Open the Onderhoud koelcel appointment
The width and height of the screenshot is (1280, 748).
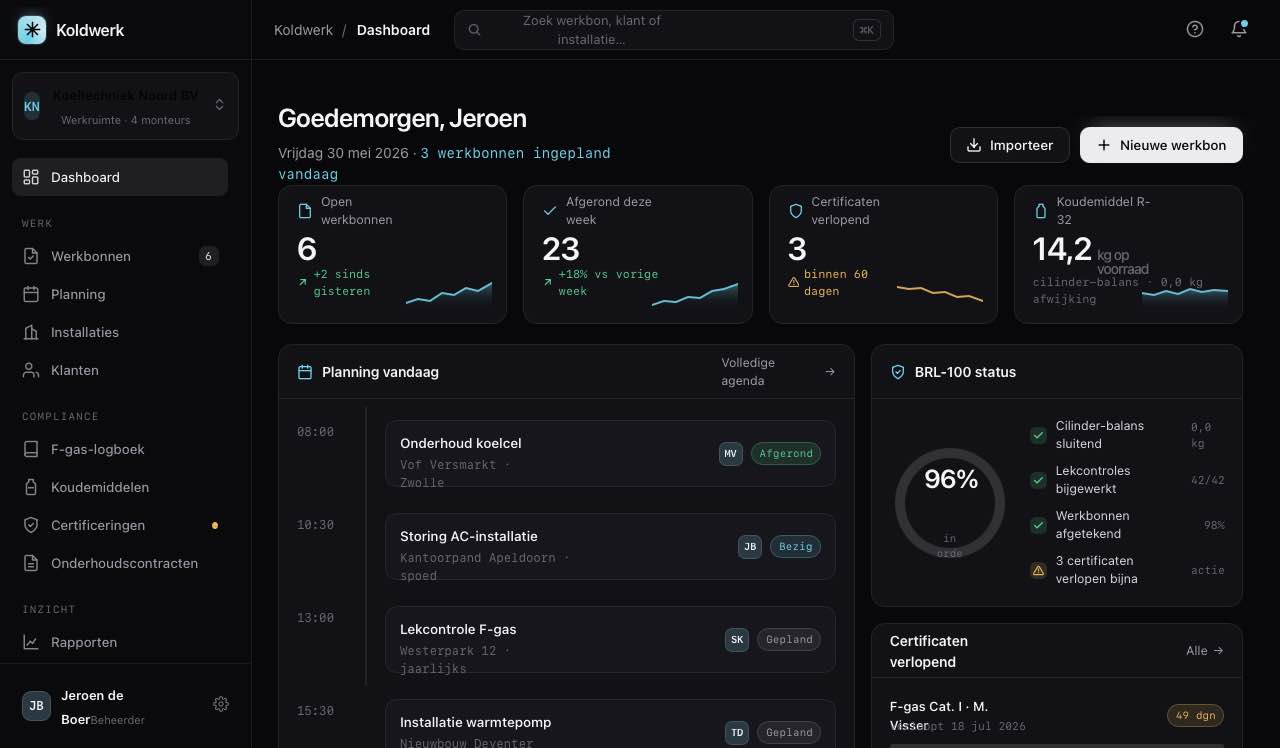(x=610, y=453)
